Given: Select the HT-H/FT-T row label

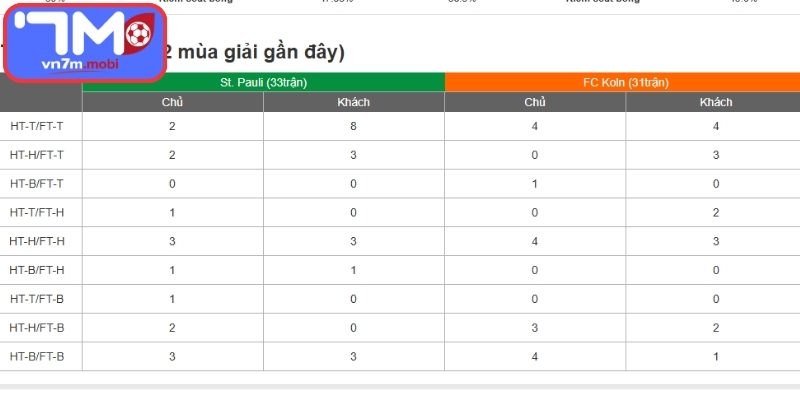Looking at the screenshot, I should 37,155.
